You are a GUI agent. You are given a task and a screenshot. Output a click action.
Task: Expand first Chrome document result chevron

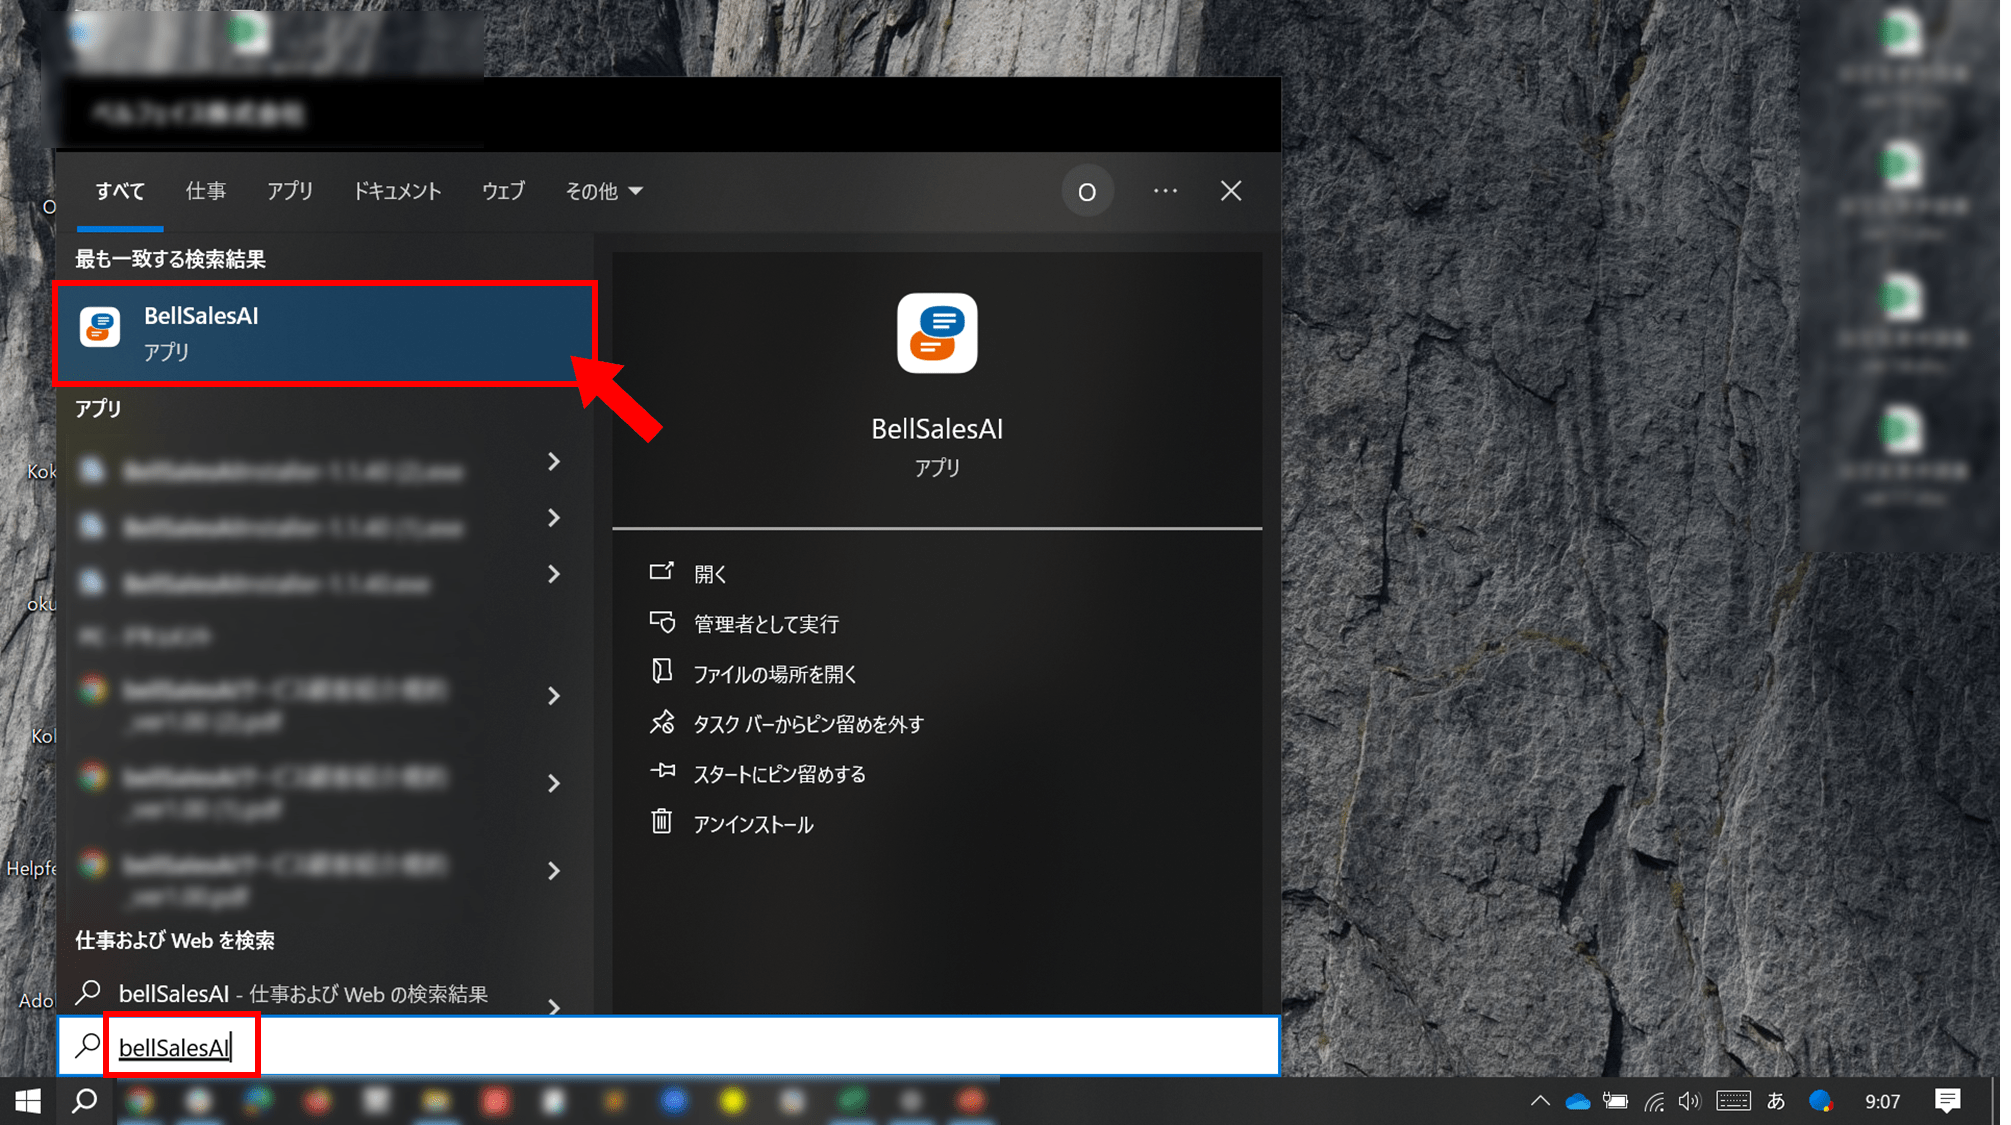point(554,696)
